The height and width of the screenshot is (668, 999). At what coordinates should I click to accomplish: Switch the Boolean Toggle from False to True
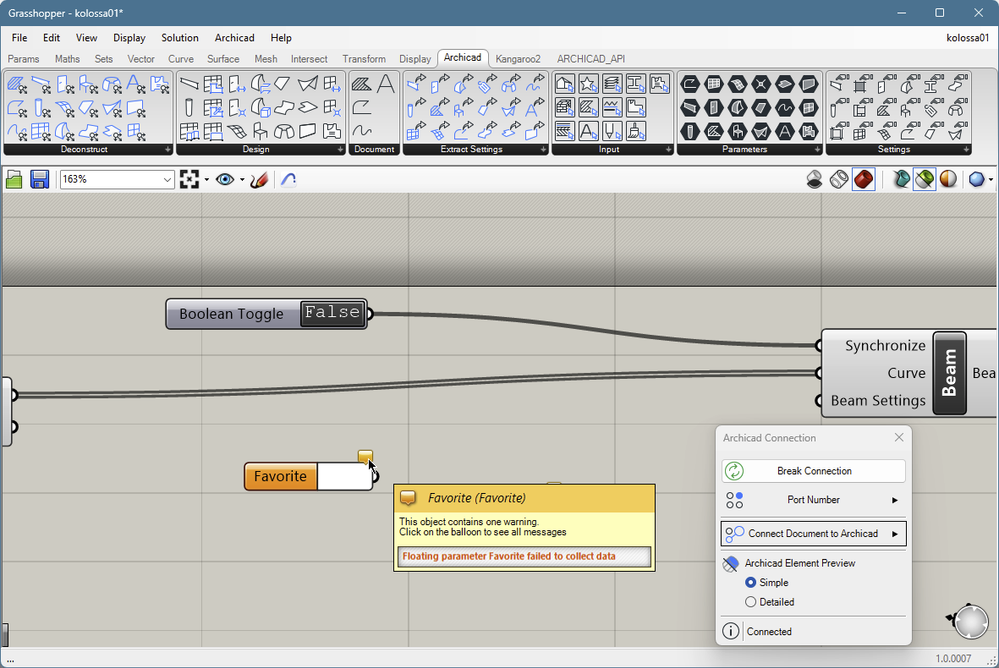click(332, 313)
